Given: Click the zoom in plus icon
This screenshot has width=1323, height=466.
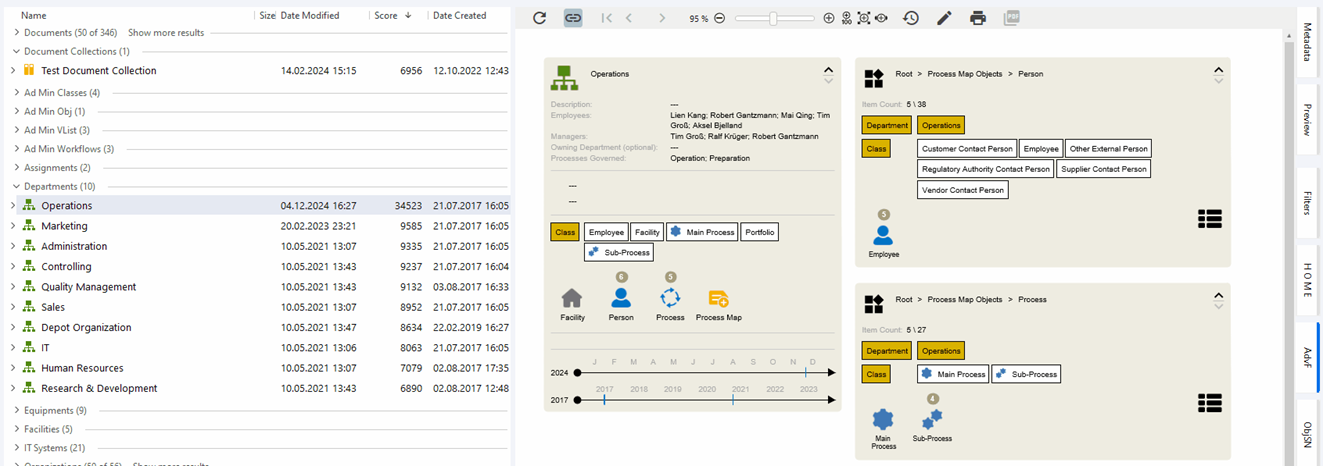Looking at the screenshot, I should point(829,18).
